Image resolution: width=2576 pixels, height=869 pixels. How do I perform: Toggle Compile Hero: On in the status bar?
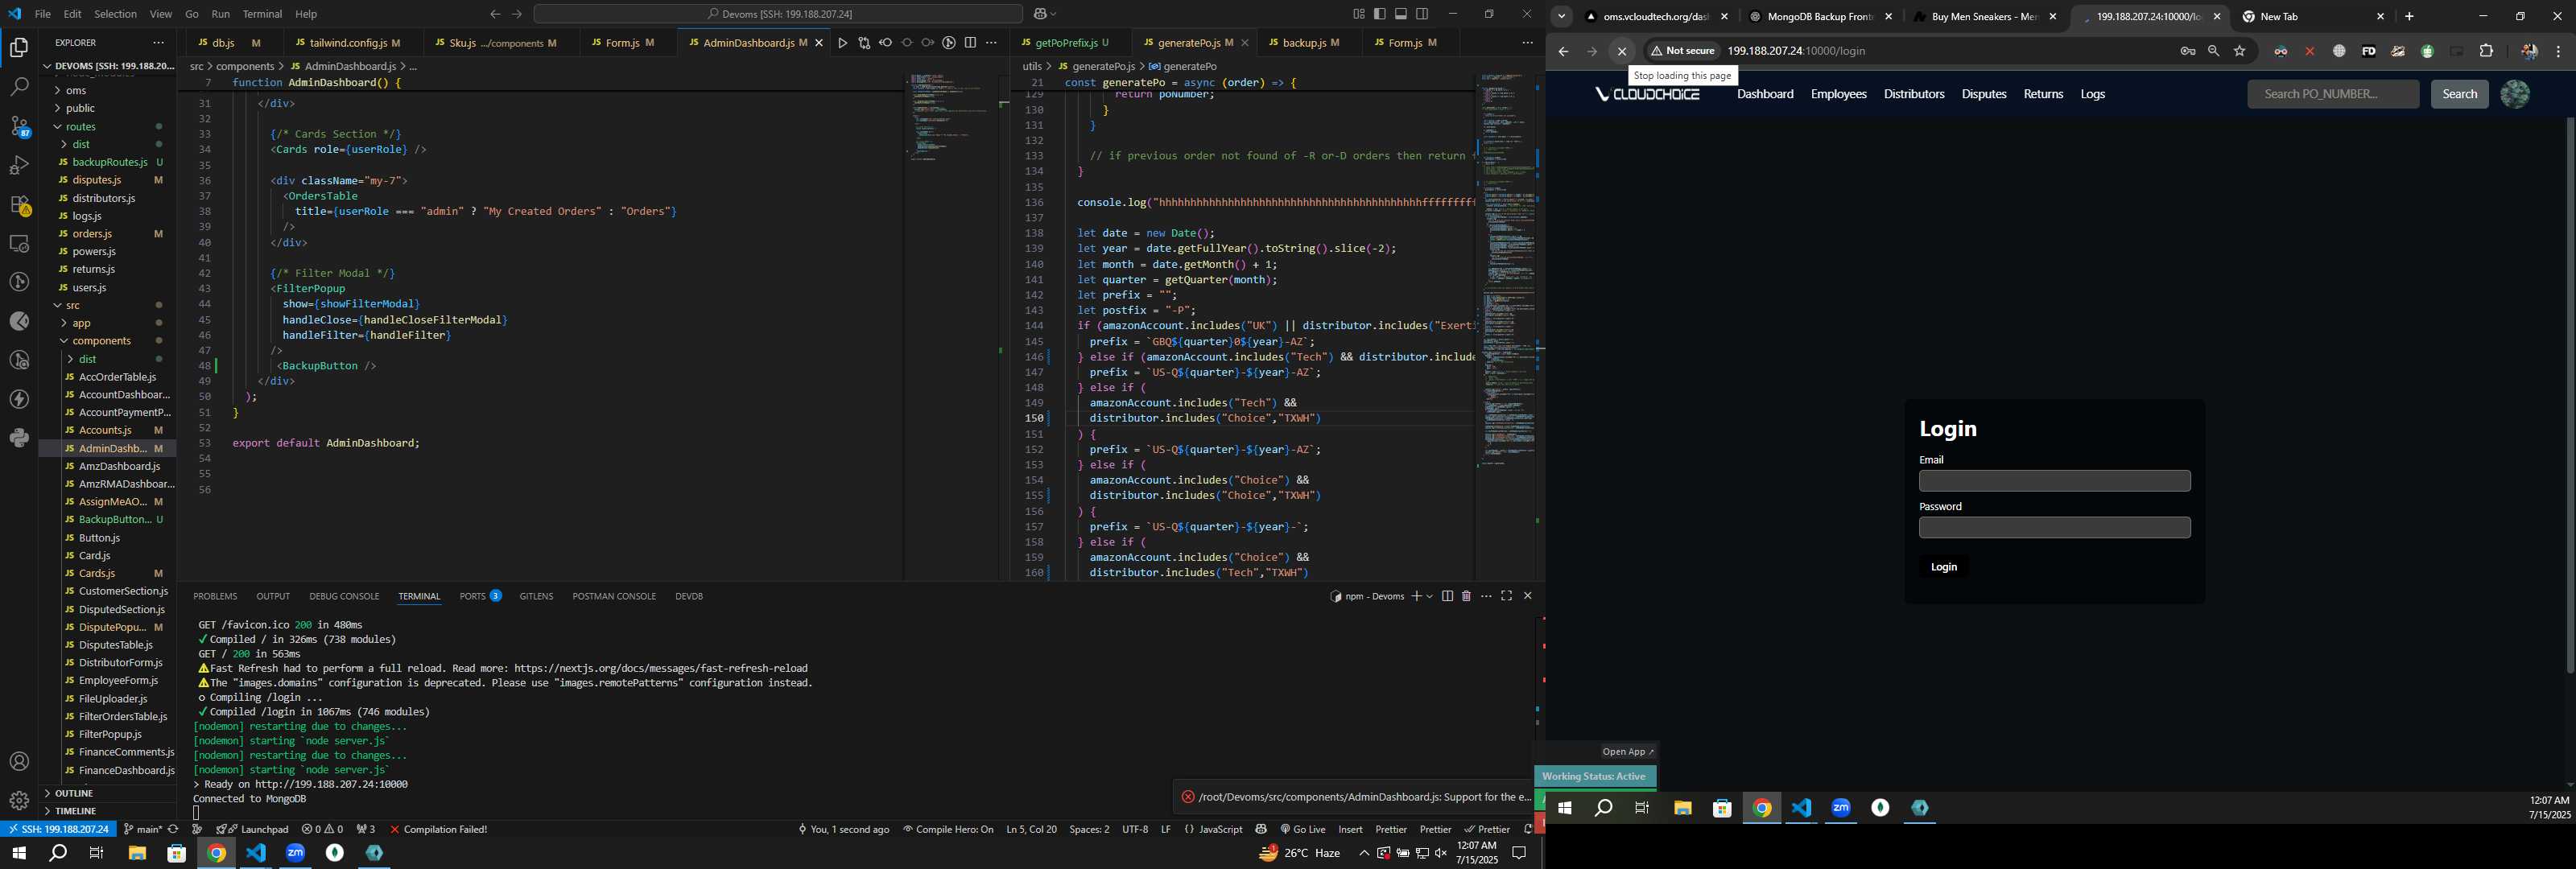(948, 829)
